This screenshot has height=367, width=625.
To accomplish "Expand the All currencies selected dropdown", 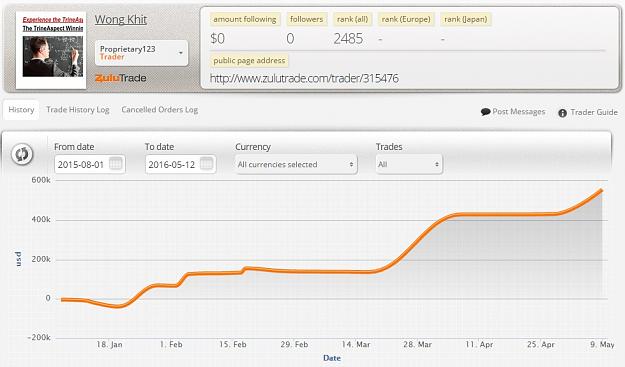I will coord(296,164).
